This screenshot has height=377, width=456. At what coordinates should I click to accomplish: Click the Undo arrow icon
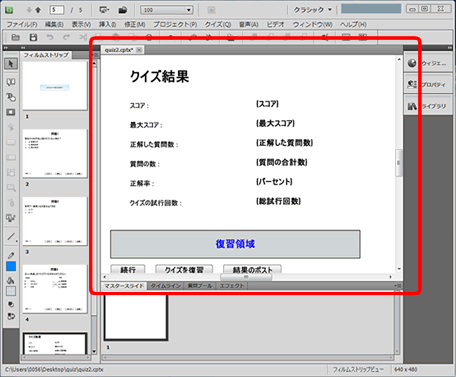(50, 37)
